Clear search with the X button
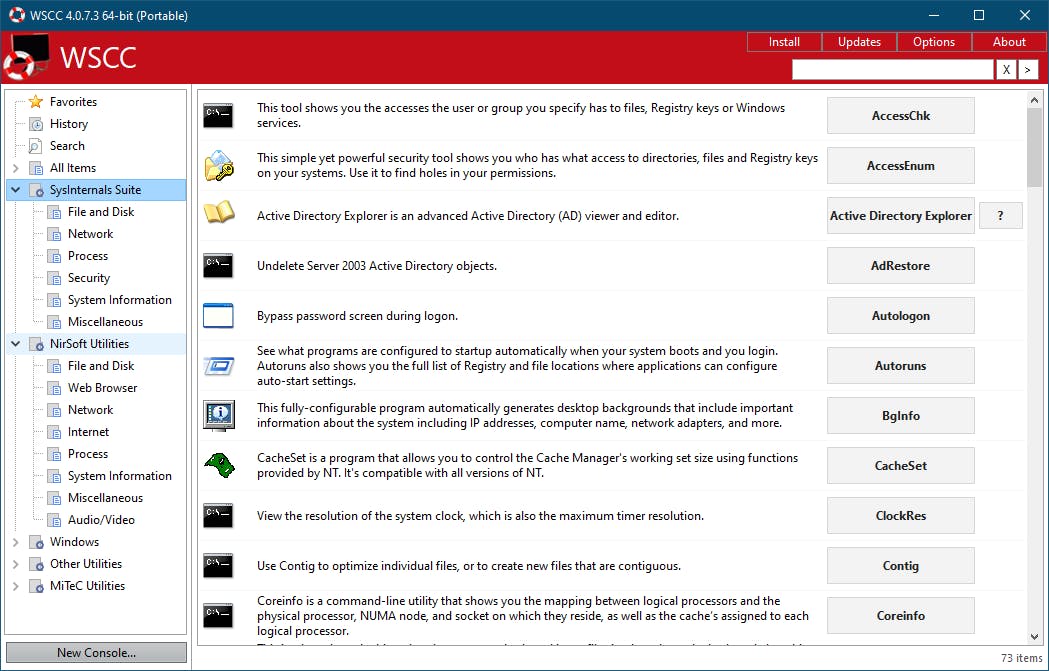1049x671 pixels. (x=1006, y=70)
